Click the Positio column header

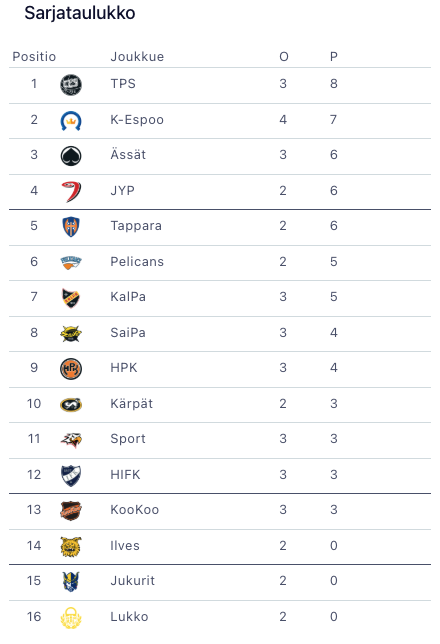34,57
